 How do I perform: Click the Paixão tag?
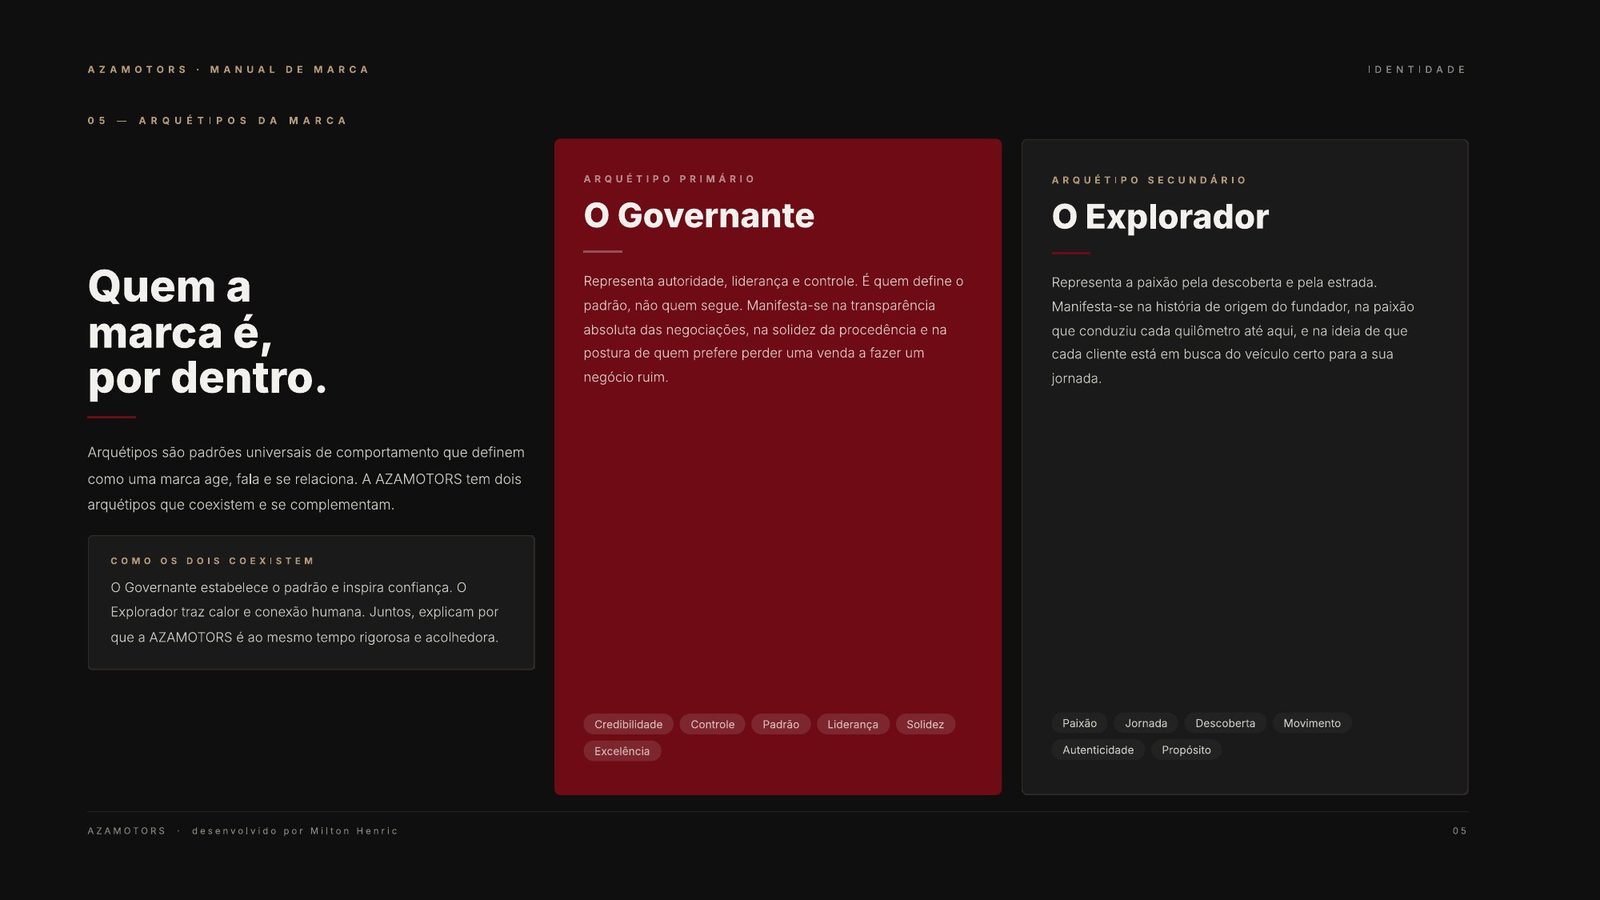[x=1079, y=723]
